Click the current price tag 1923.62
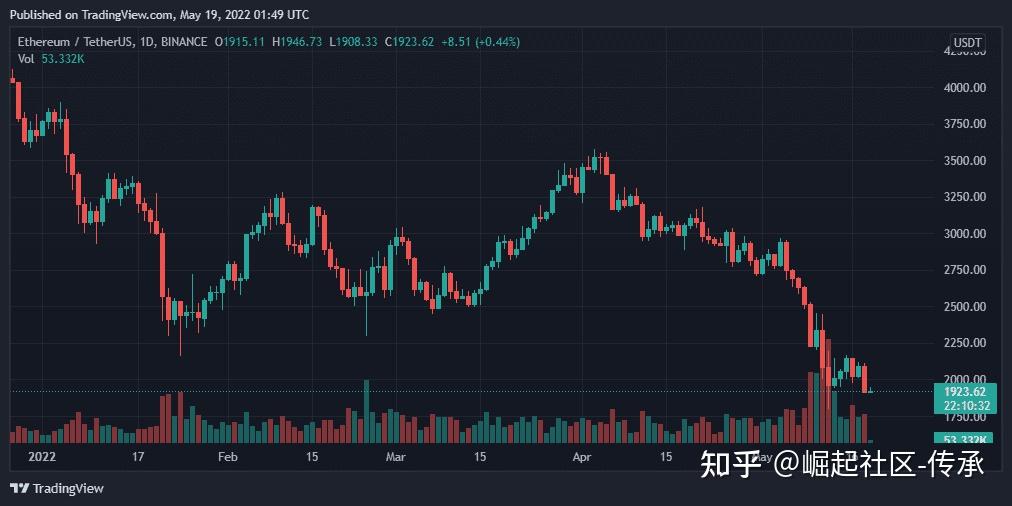The height and width of the screenshot is (506, 1012). tap(965, 391)
